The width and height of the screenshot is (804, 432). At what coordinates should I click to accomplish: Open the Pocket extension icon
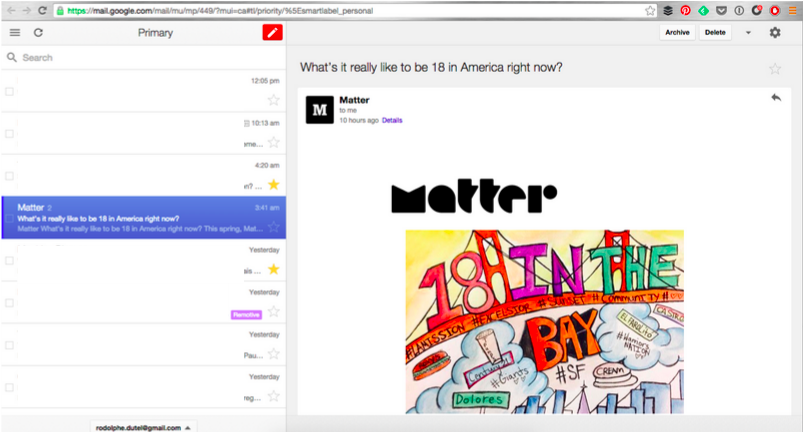721,10
